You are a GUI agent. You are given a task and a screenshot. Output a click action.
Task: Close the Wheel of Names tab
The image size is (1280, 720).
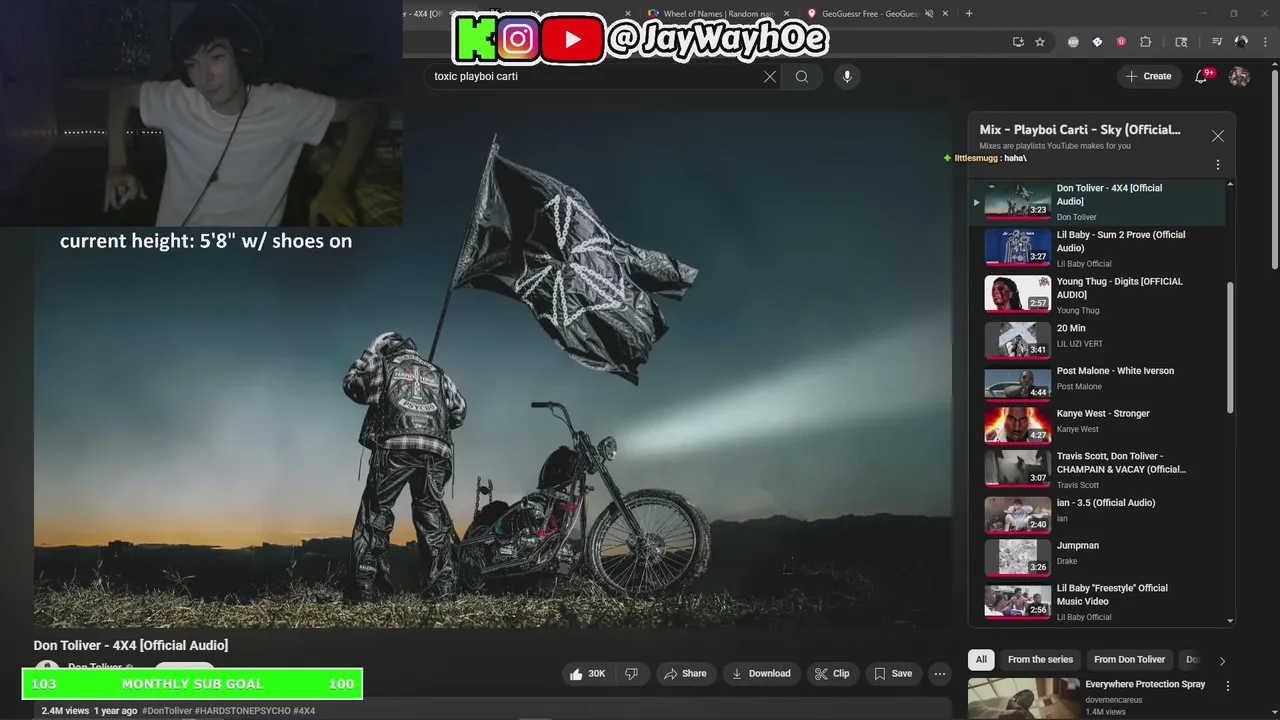785,14
